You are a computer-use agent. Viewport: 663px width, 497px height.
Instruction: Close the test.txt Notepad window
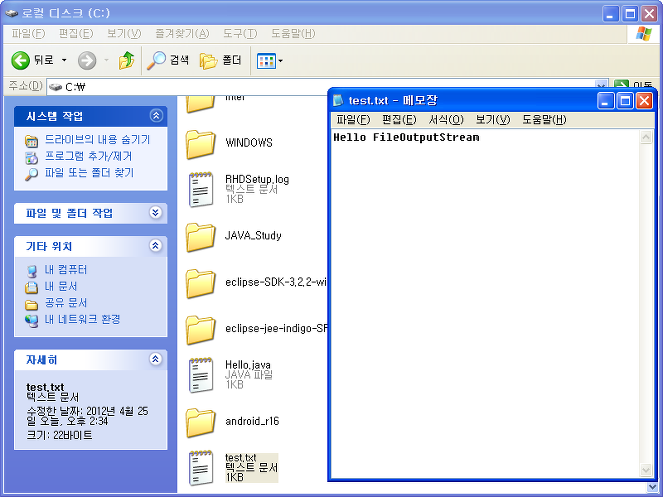coord(644,101)
